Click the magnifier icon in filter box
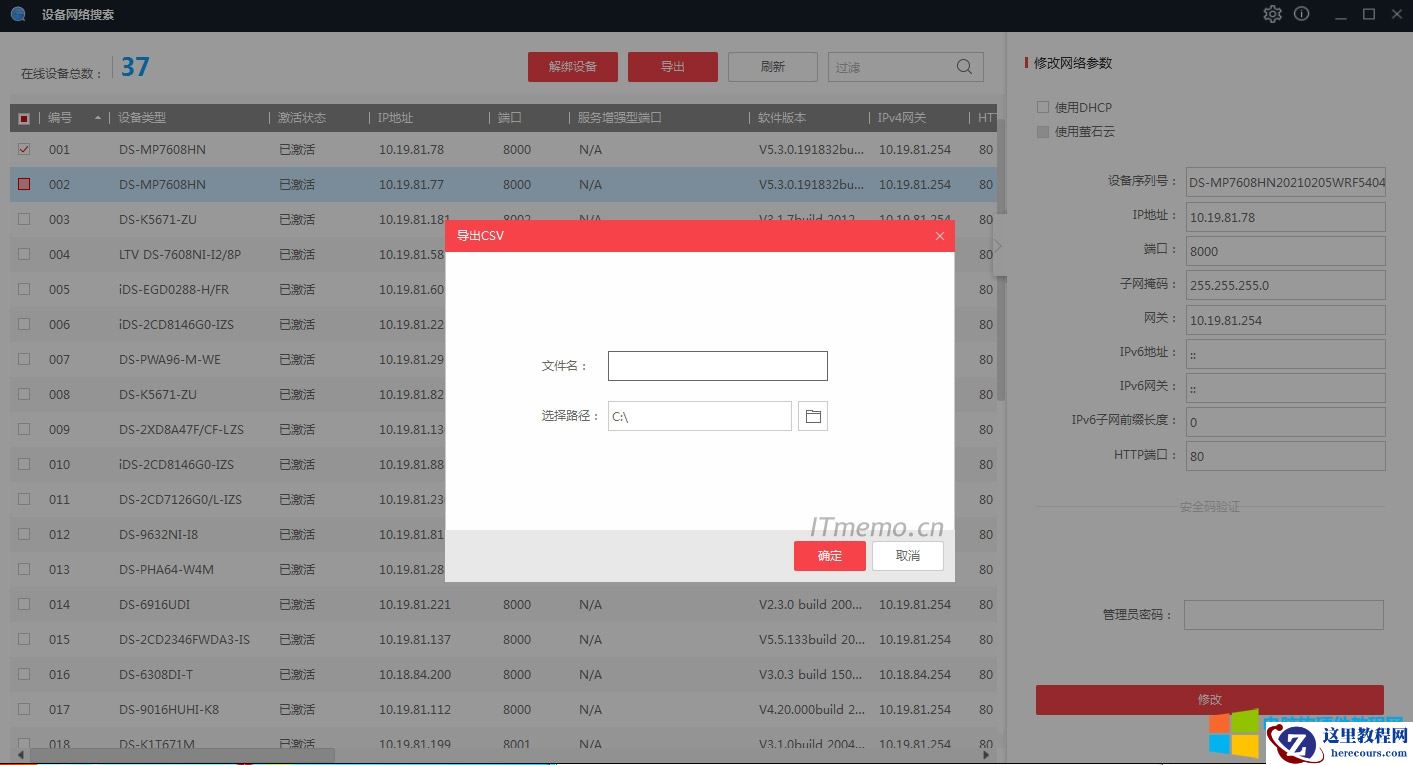1413x765 pixels. [x=964, y=67]
